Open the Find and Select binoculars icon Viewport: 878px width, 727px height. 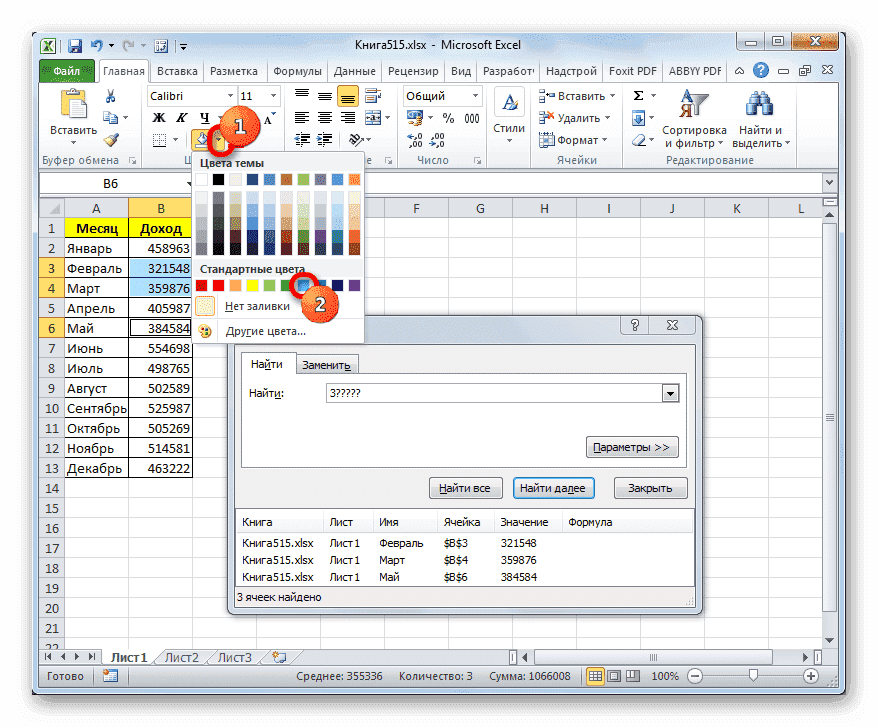click(759, 102)
